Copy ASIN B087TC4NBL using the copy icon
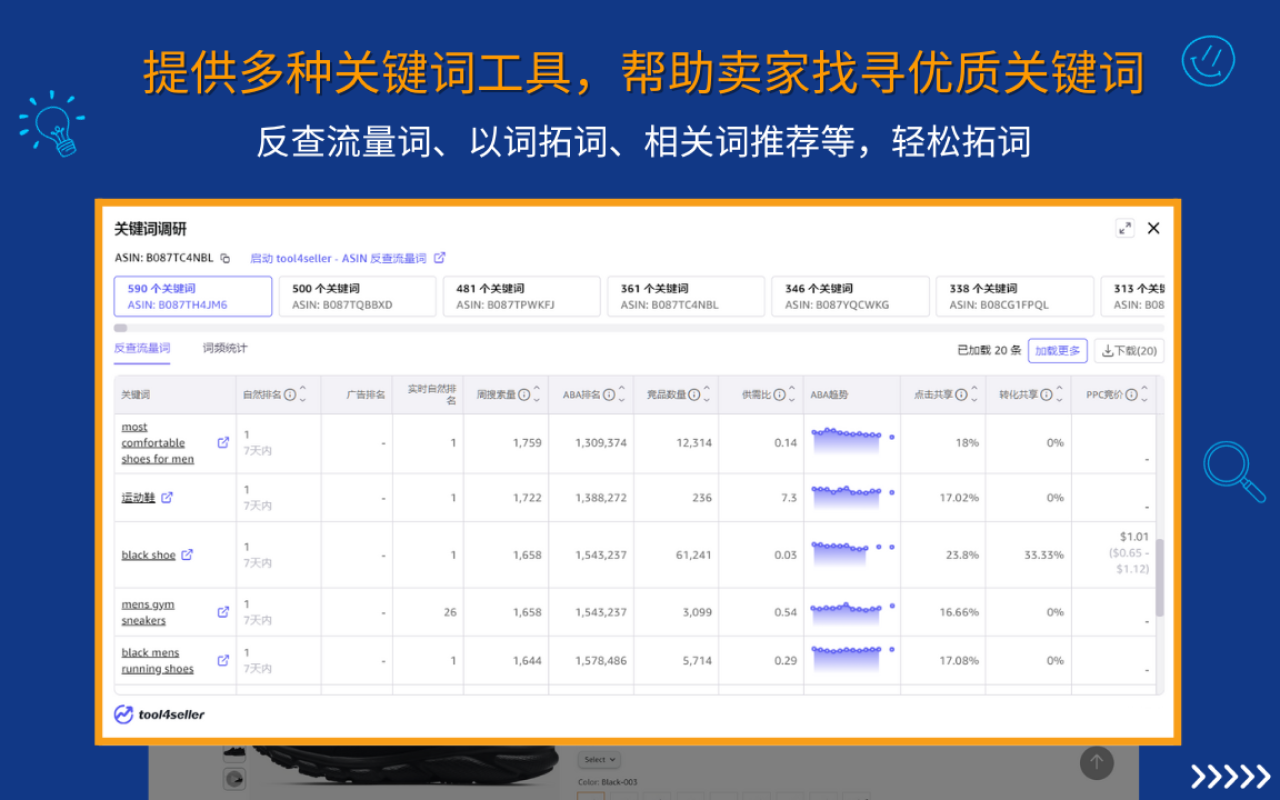Image resolution: width=1280 pixels, height=800 pixels. coord(225,257)
